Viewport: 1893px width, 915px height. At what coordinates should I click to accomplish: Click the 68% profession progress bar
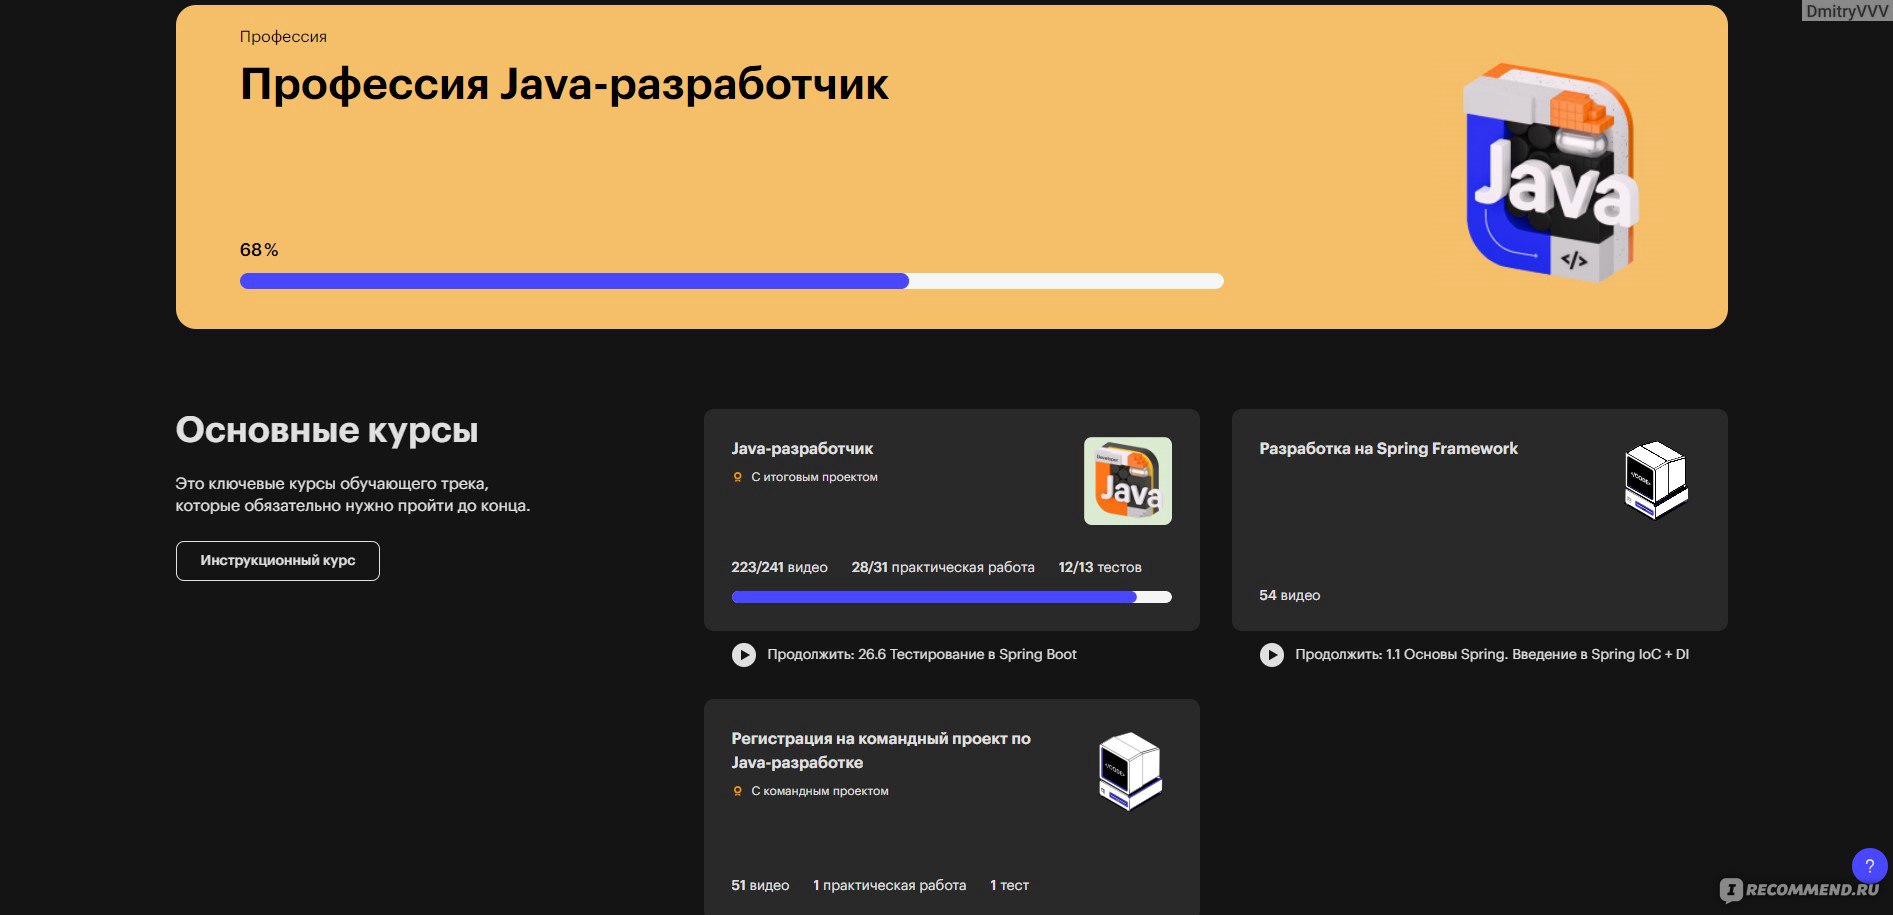point(732,281)
